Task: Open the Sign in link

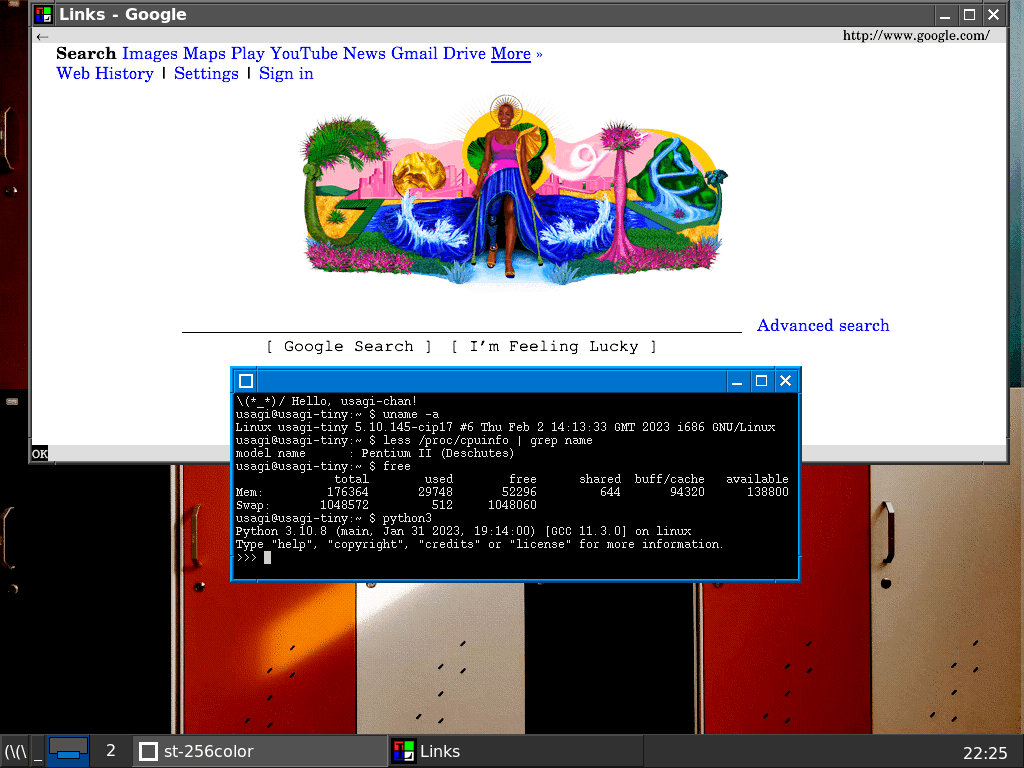Action: (x=286, y=74)
